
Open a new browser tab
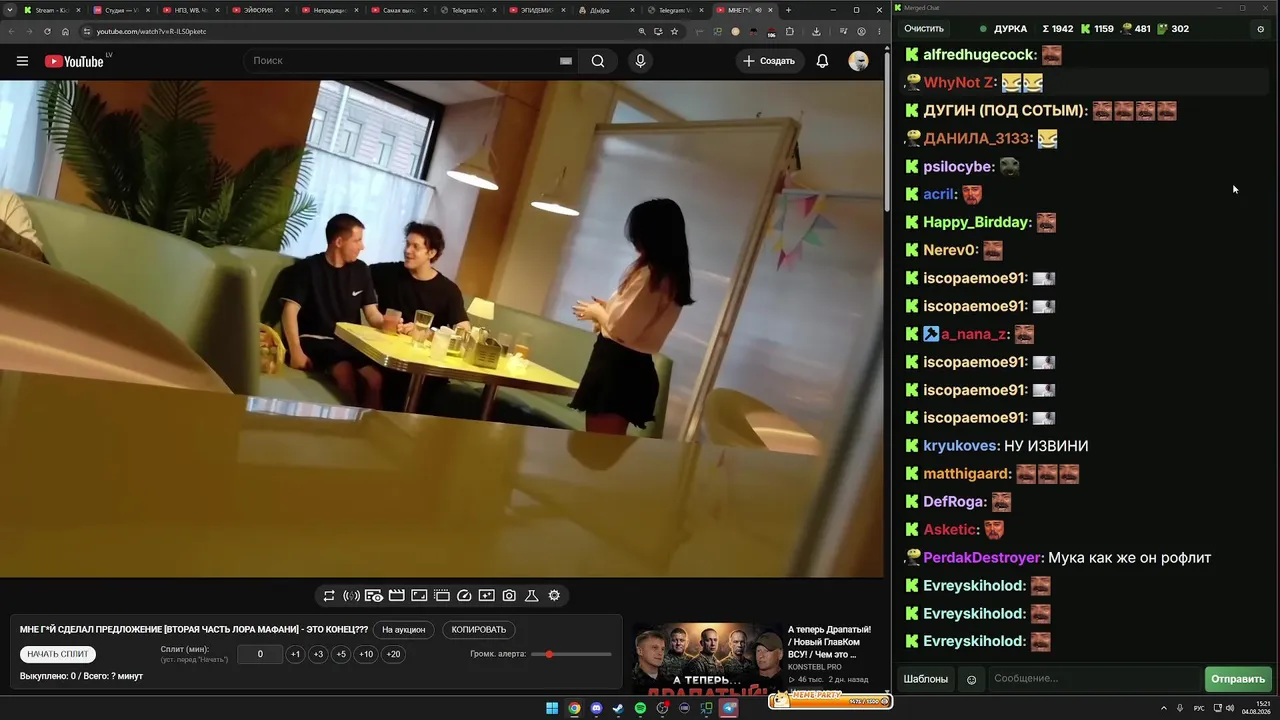tap(788, 10)
